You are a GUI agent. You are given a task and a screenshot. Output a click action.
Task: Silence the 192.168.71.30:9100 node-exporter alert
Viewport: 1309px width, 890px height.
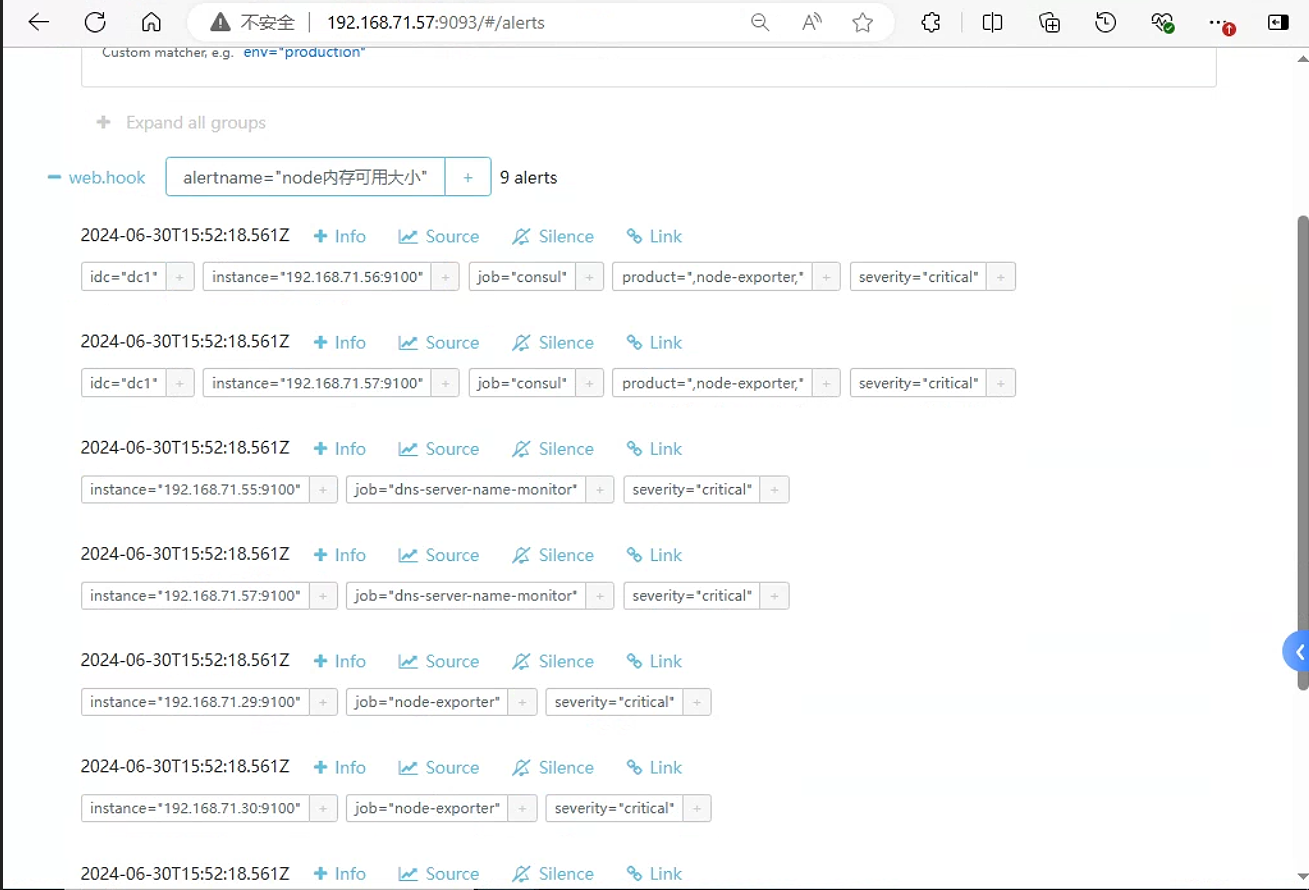pos(553,767)
